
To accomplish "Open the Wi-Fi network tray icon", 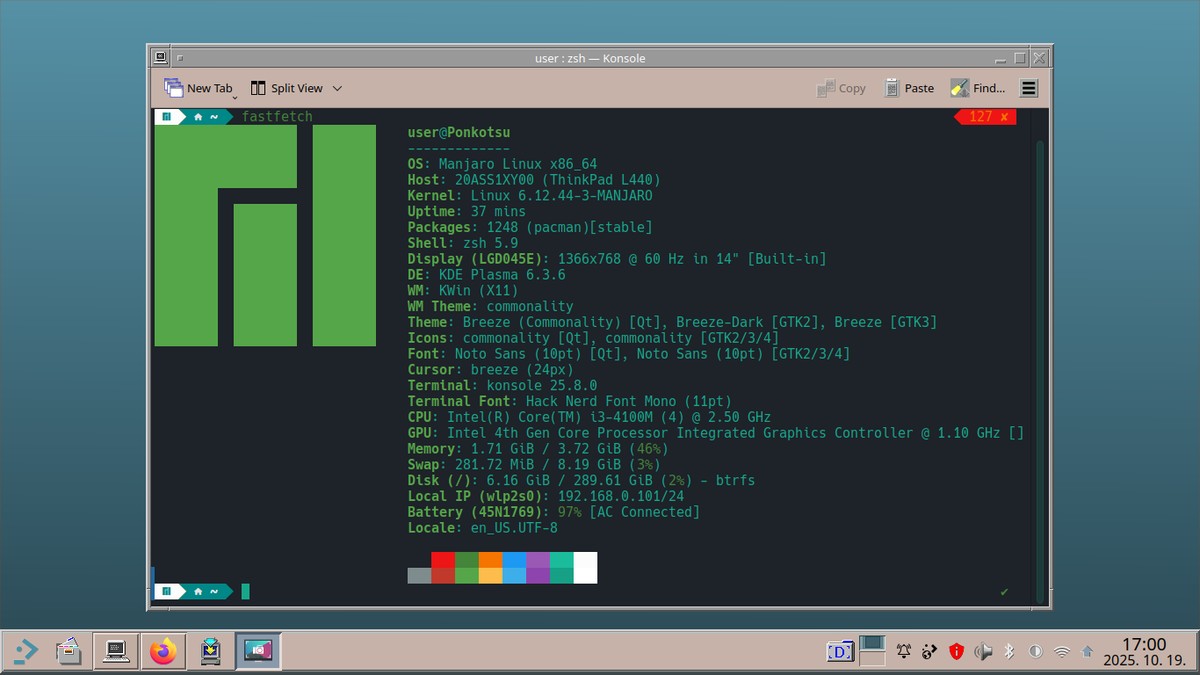I will click(1062, 652).
